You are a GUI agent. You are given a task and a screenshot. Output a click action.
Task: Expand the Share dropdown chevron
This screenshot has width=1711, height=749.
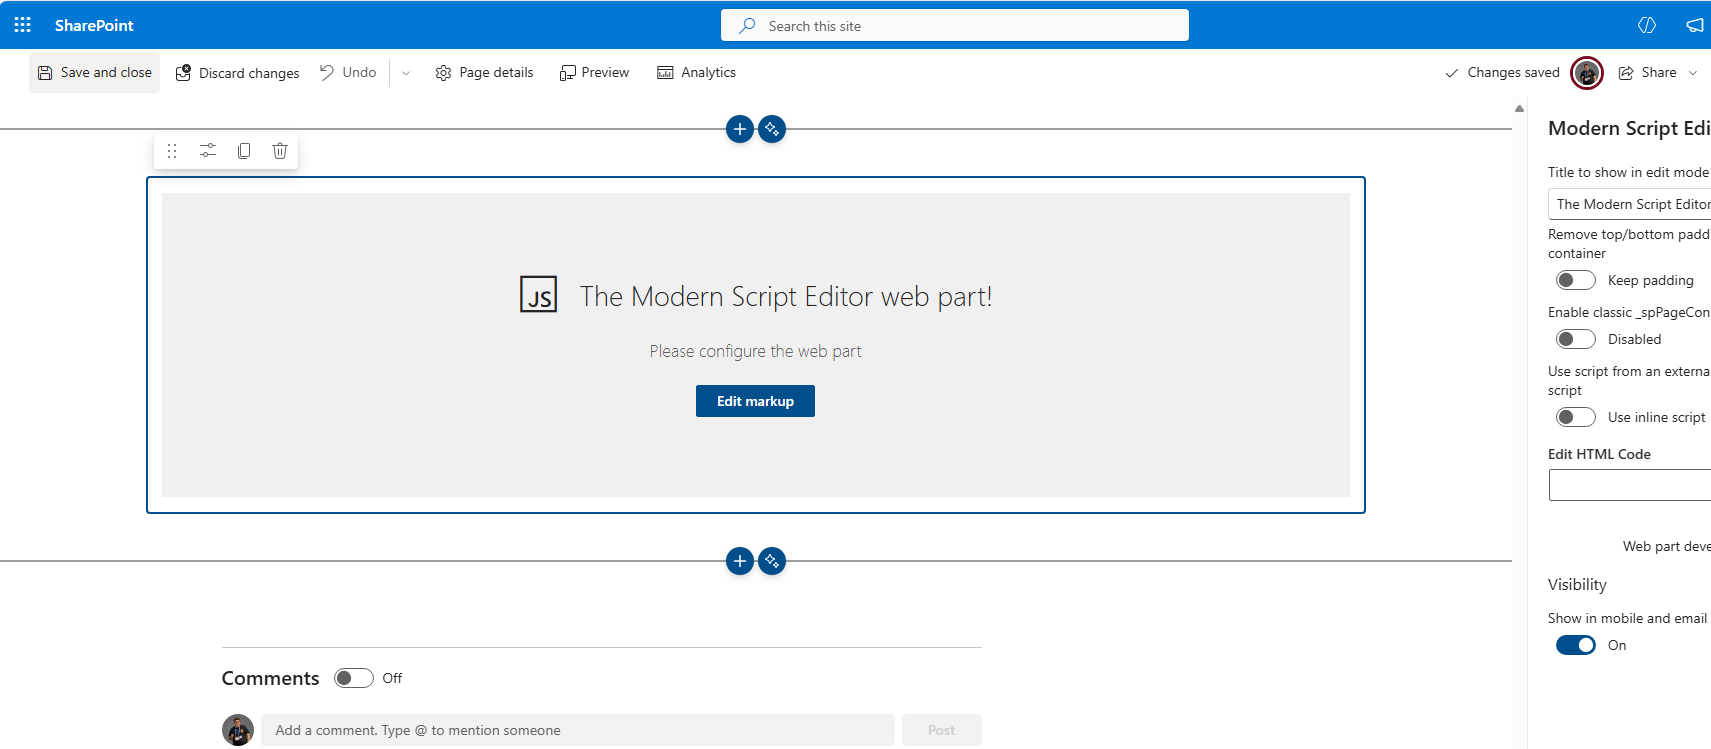coord(1693,73)
